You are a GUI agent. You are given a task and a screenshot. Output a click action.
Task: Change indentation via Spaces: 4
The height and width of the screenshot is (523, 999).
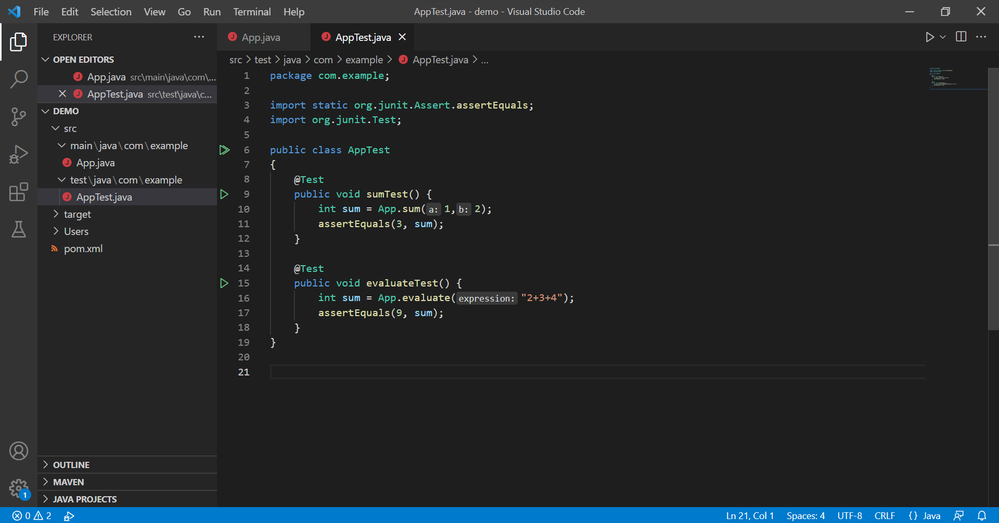(x=805, y=515)
